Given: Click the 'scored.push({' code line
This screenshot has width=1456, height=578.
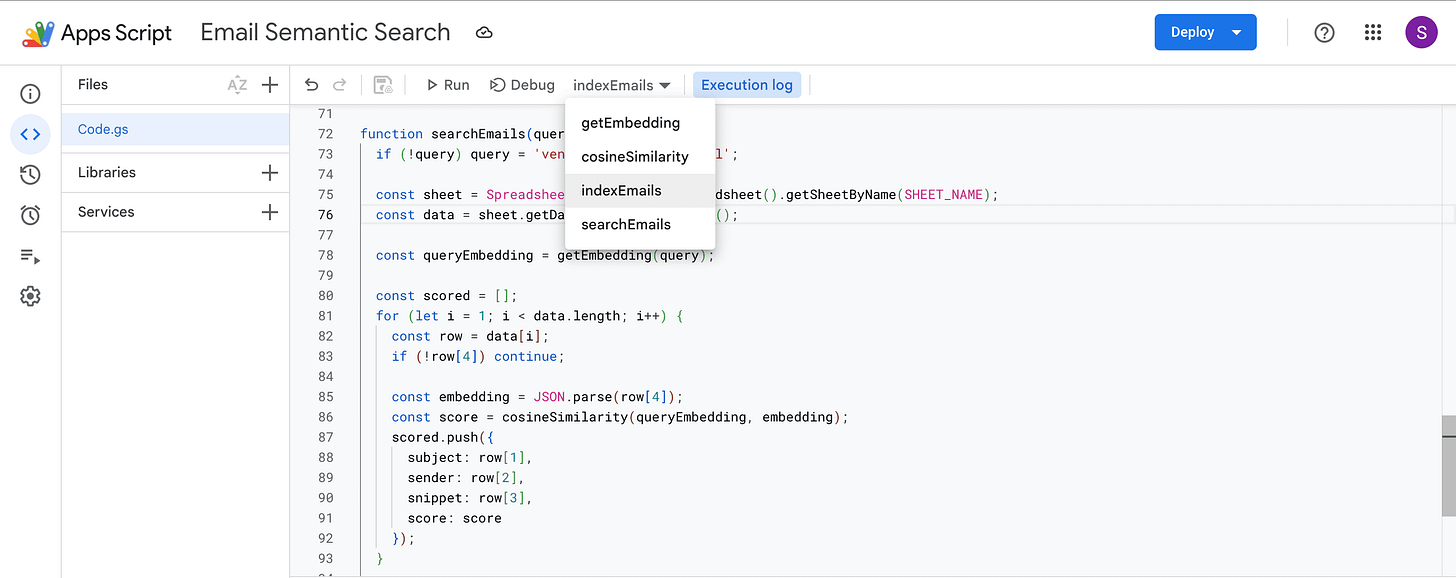Looking at the screenshot, I should point(442,437).
